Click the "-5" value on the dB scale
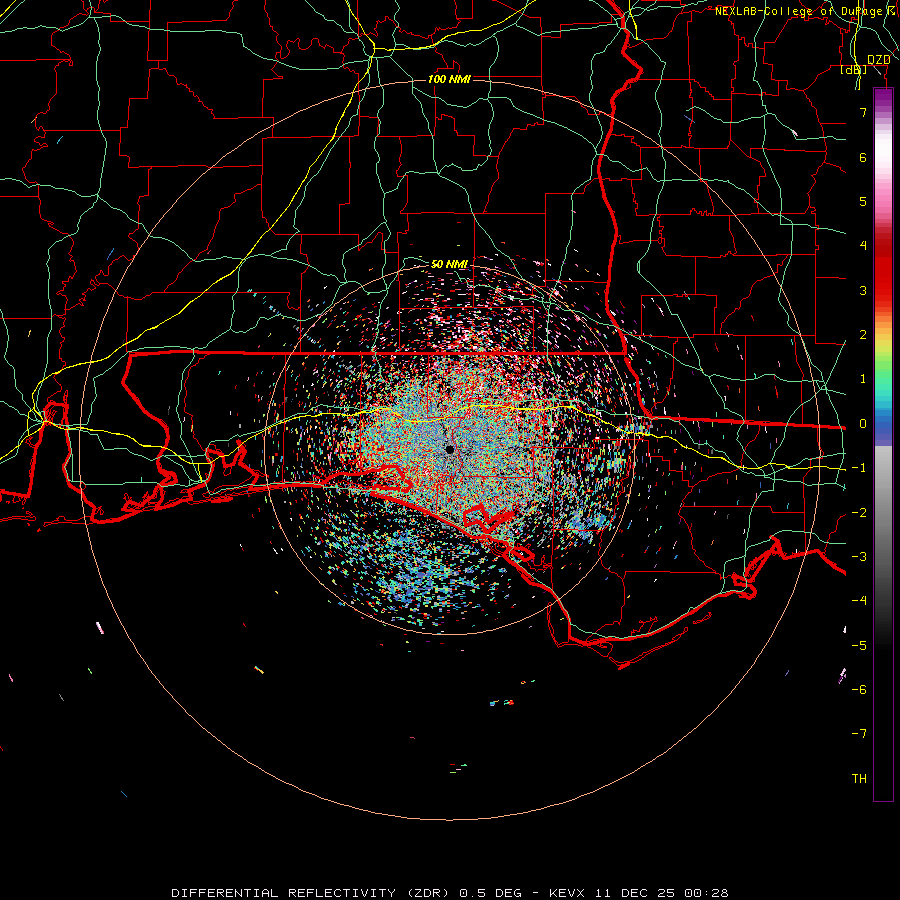 [x=859, y=646]
